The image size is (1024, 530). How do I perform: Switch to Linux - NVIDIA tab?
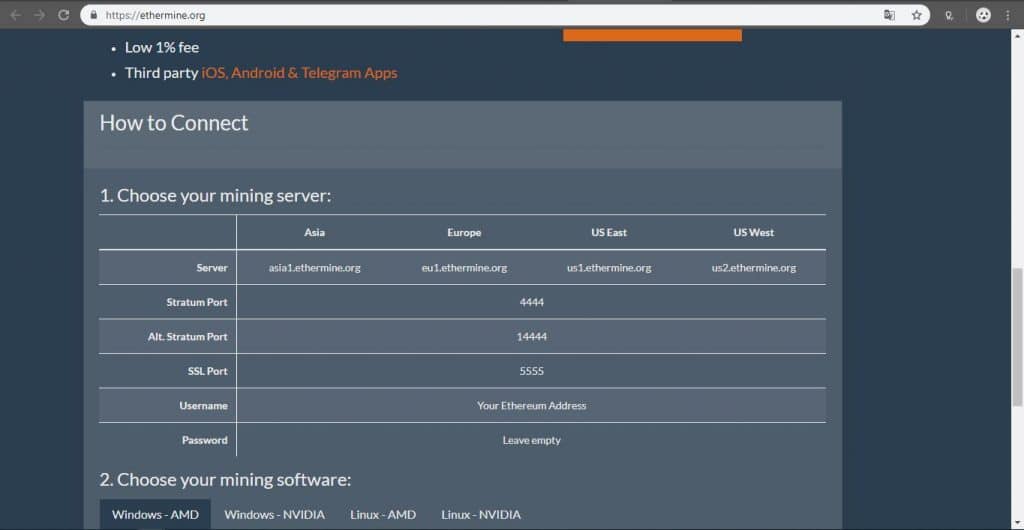coord(481,514)
